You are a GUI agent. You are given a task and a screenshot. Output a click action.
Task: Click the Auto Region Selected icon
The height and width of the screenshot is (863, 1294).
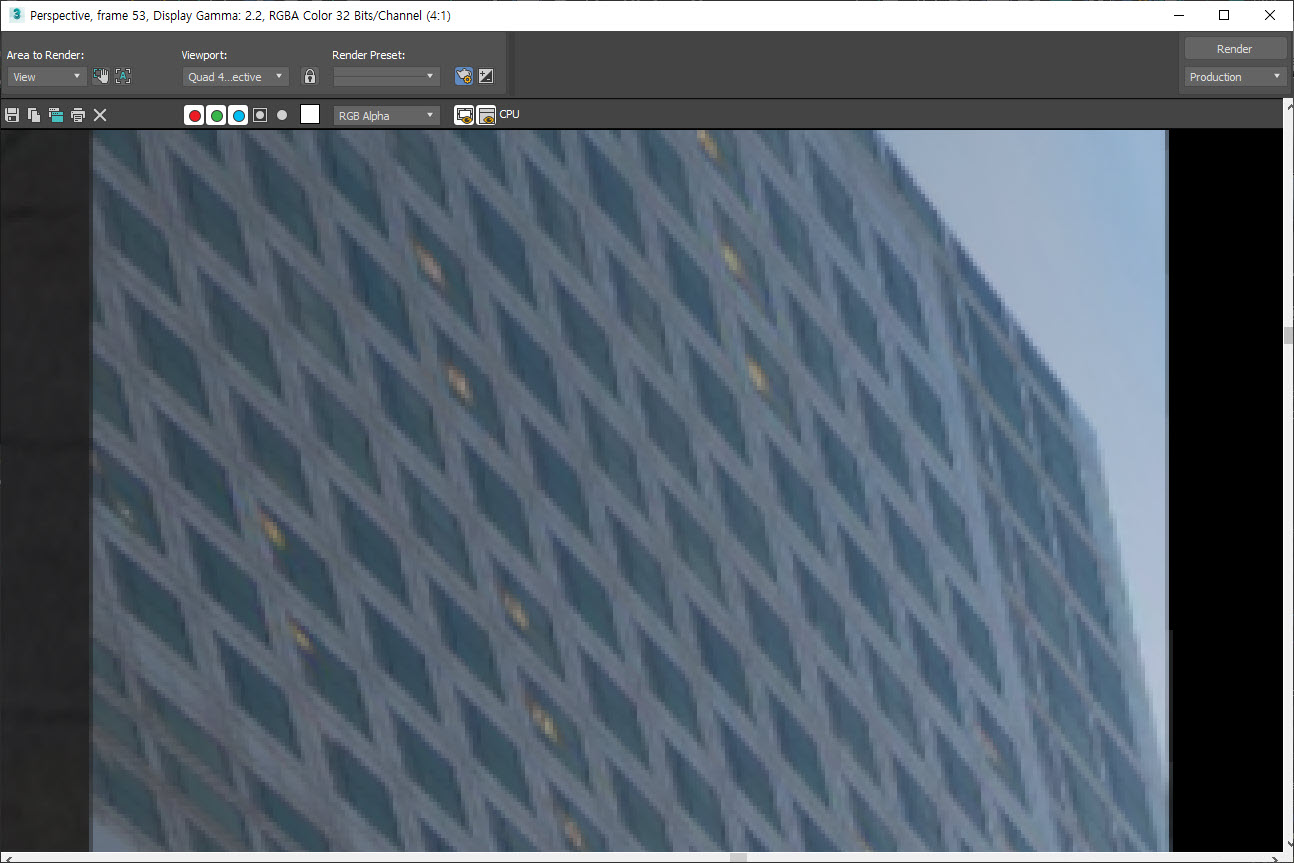tap(123, 76)
